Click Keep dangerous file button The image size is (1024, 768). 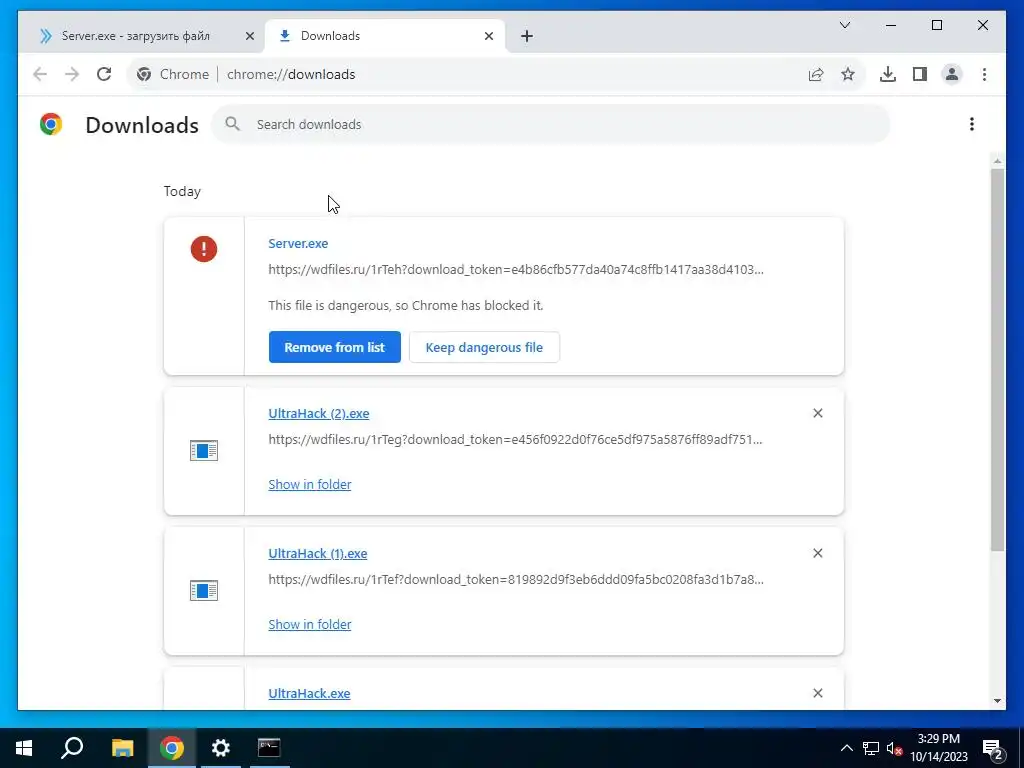[484, 347]
